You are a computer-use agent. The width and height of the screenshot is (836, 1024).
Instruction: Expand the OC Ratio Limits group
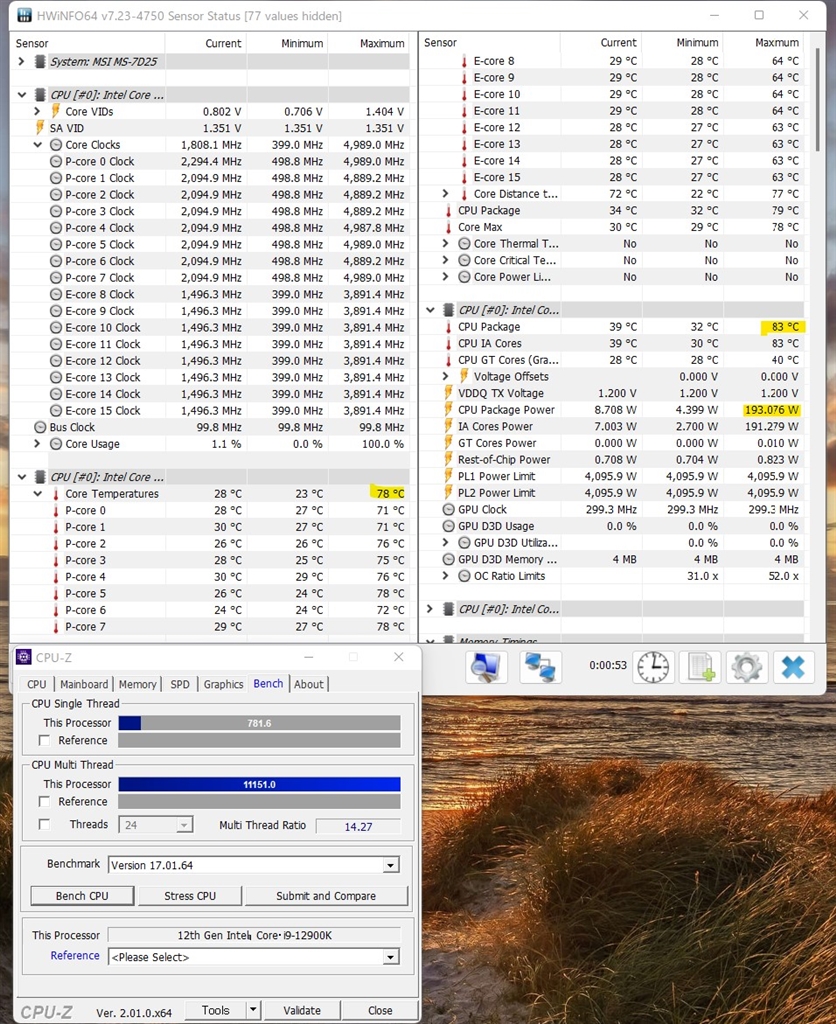coord(445,576)
